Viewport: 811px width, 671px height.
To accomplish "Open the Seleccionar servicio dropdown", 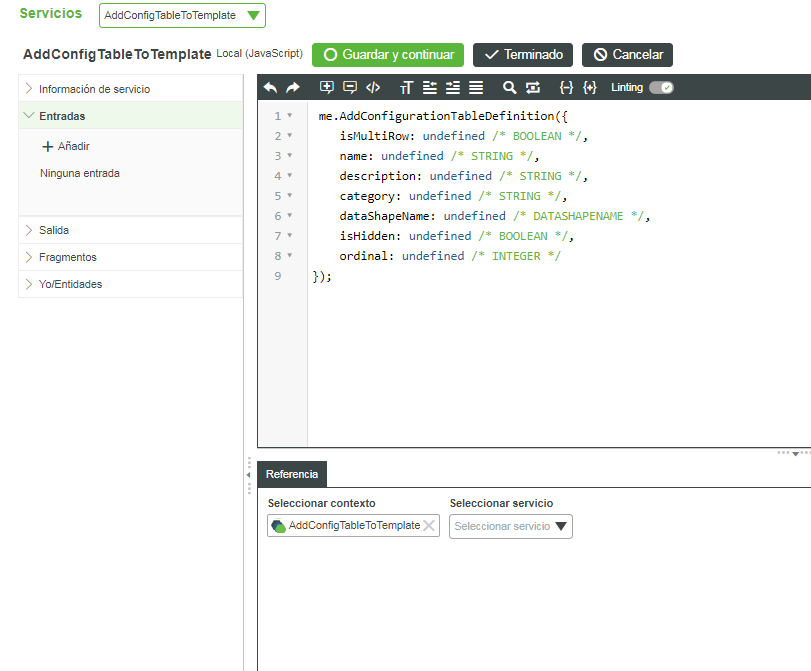I will point(511,526).
